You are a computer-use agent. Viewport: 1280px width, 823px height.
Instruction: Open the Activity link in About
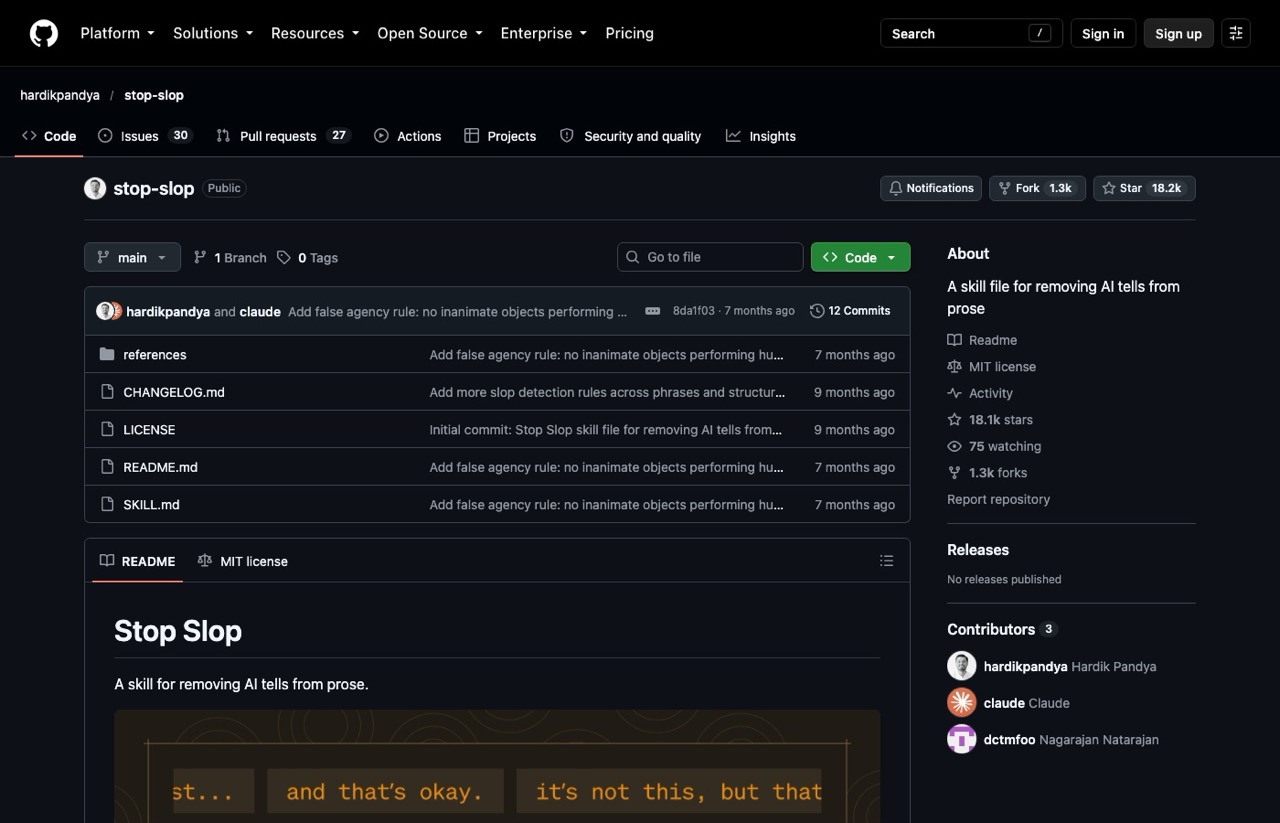pyautogui.click(x=980, y=393)
